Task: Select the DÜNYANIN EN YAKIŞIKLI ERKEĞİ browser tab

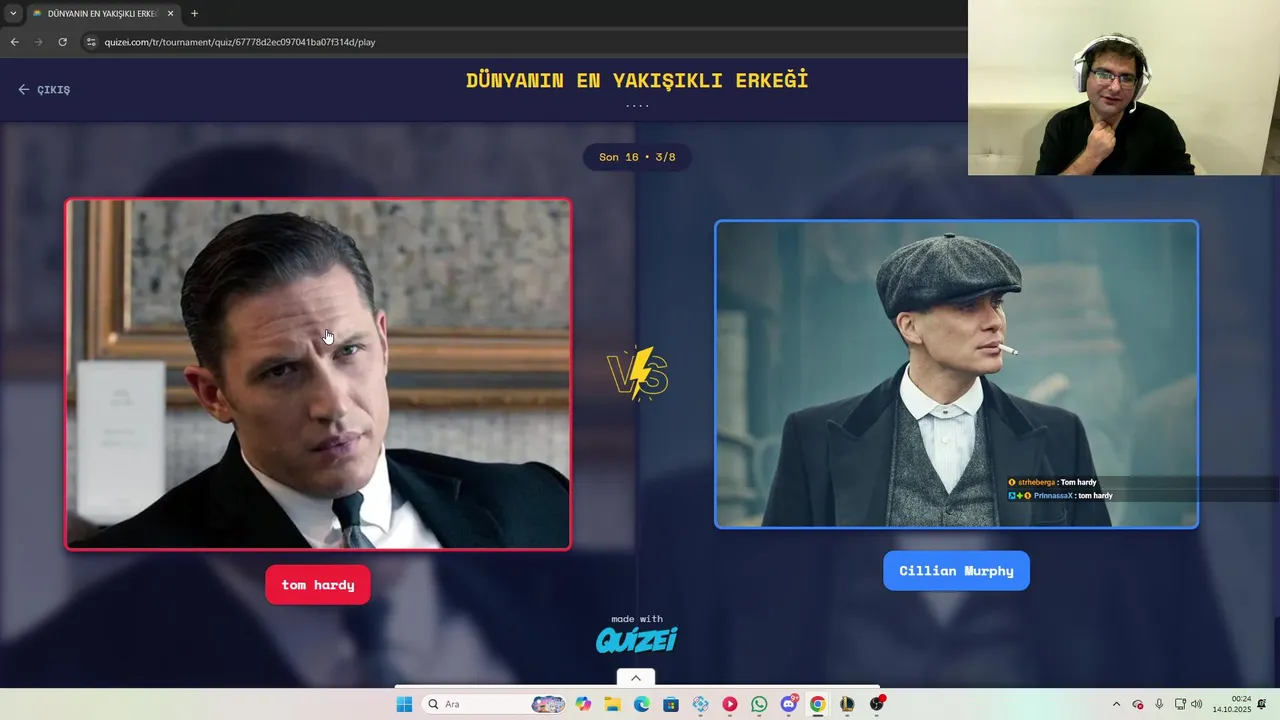Action: [x=103, y=13]
